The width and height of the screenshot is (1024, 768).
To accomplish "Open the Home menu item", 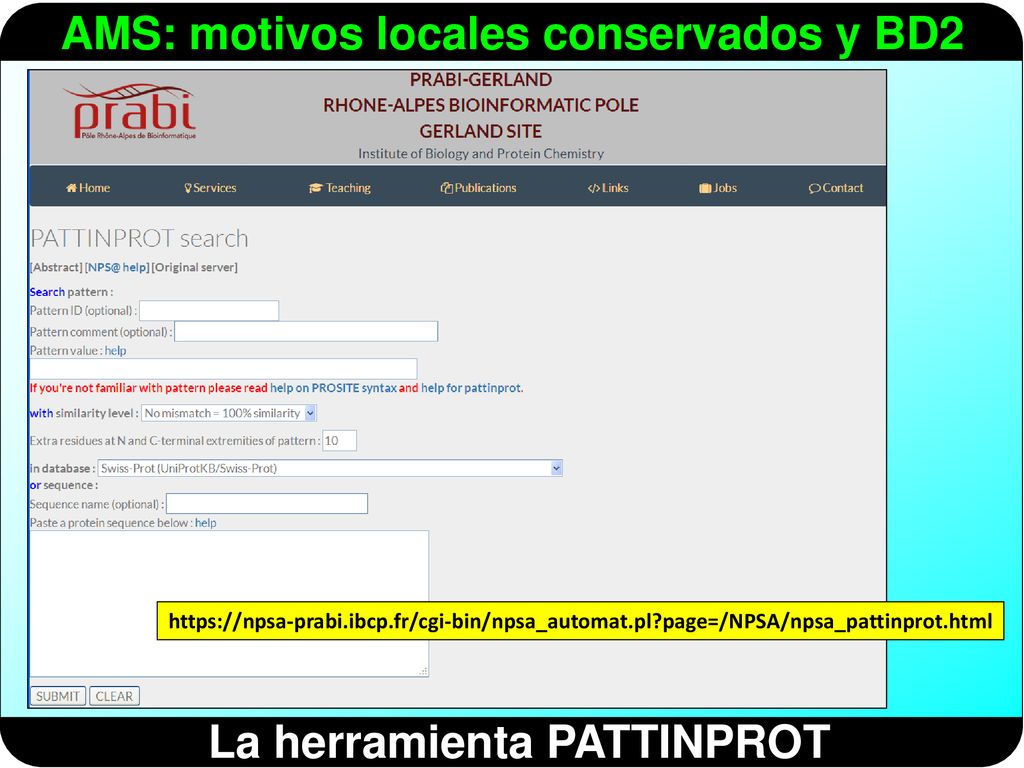I will [x=88, y=188].
